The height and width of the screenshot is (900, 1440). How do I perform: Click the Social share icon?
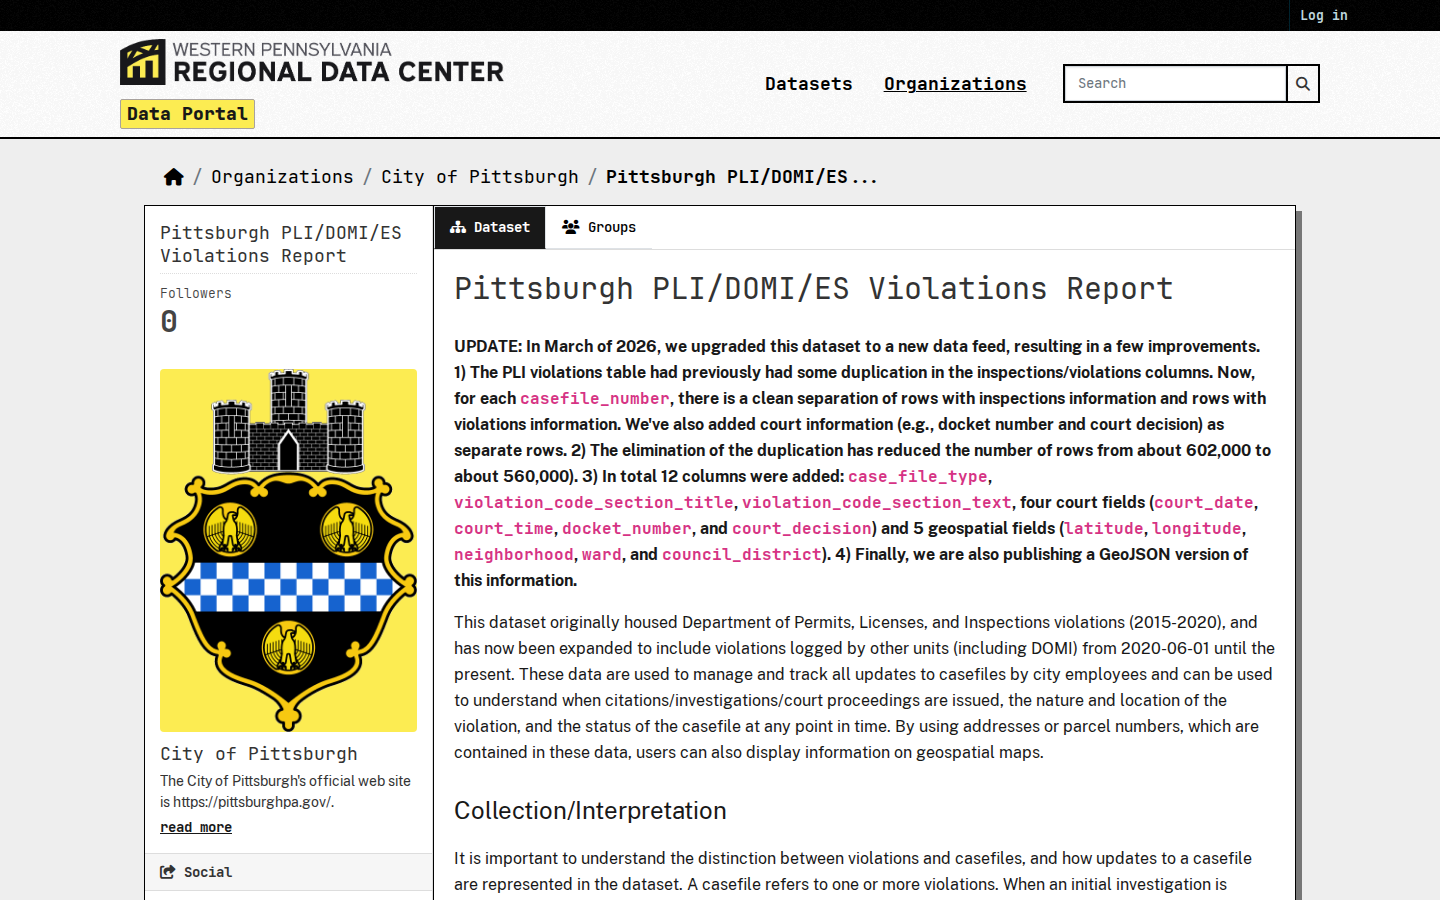168,872
